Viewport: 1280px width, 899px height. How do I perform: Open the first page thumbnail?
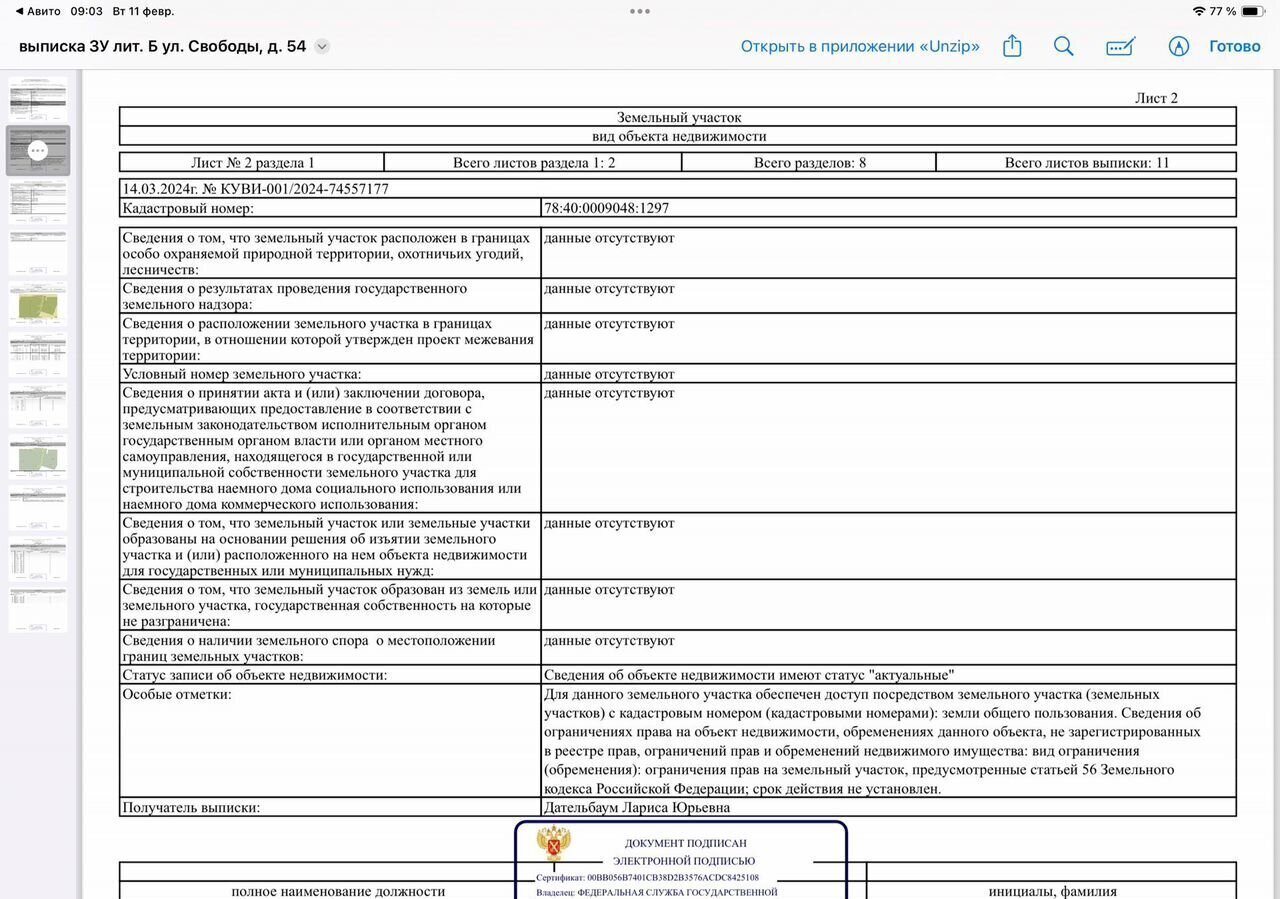click(38, 98)
